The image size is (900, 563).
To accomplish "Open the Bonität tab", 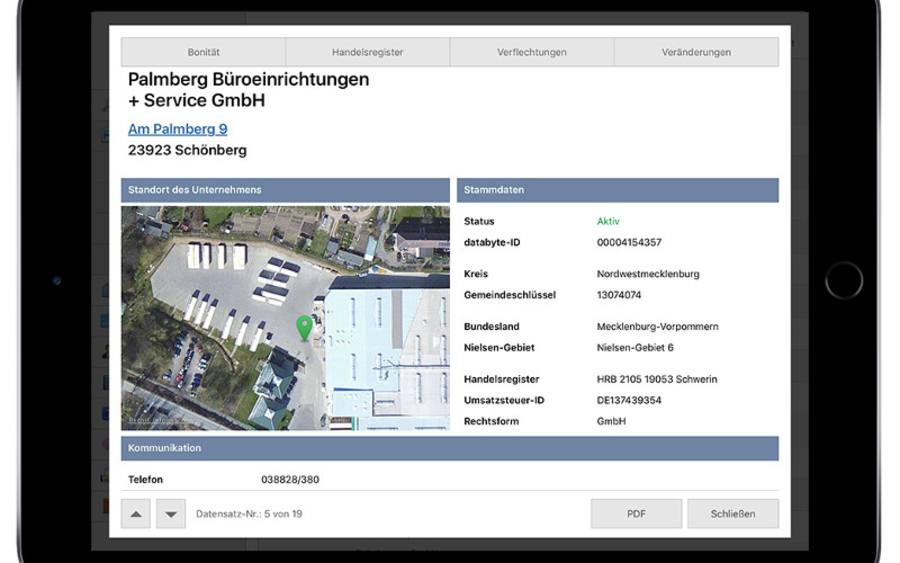I will click(x=203, y=52).
